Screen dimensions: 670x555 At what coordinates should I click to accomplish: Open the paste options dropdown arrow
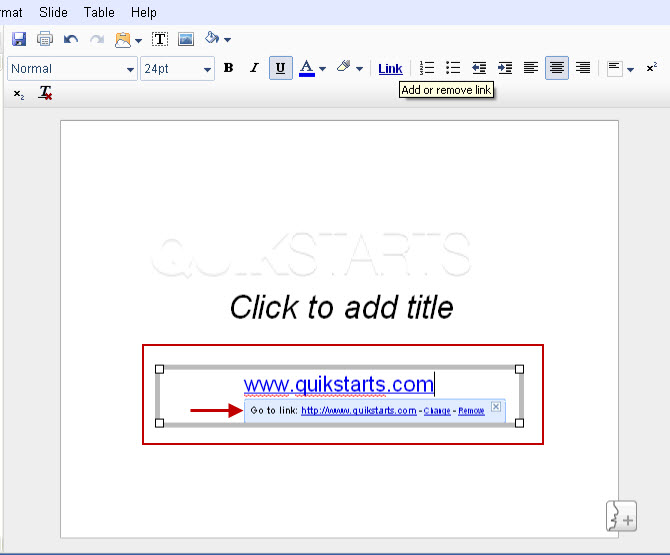click(138, 41)
